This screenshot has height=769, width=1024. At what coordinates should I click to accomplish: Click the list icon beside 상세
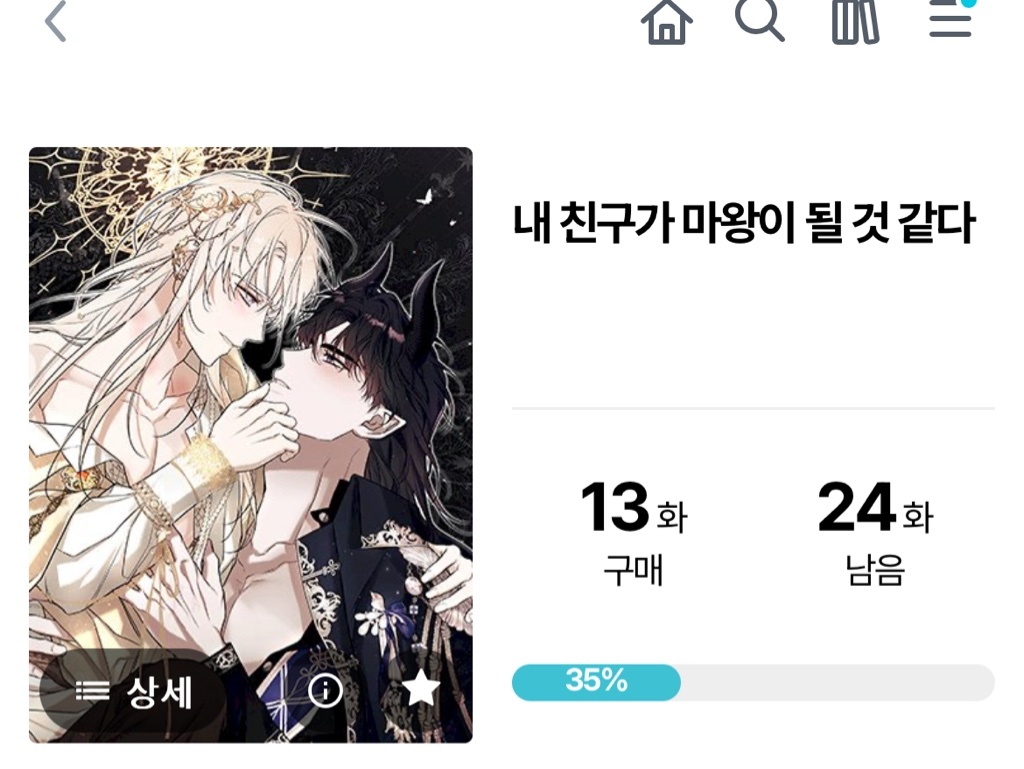(x=92, y=691)
